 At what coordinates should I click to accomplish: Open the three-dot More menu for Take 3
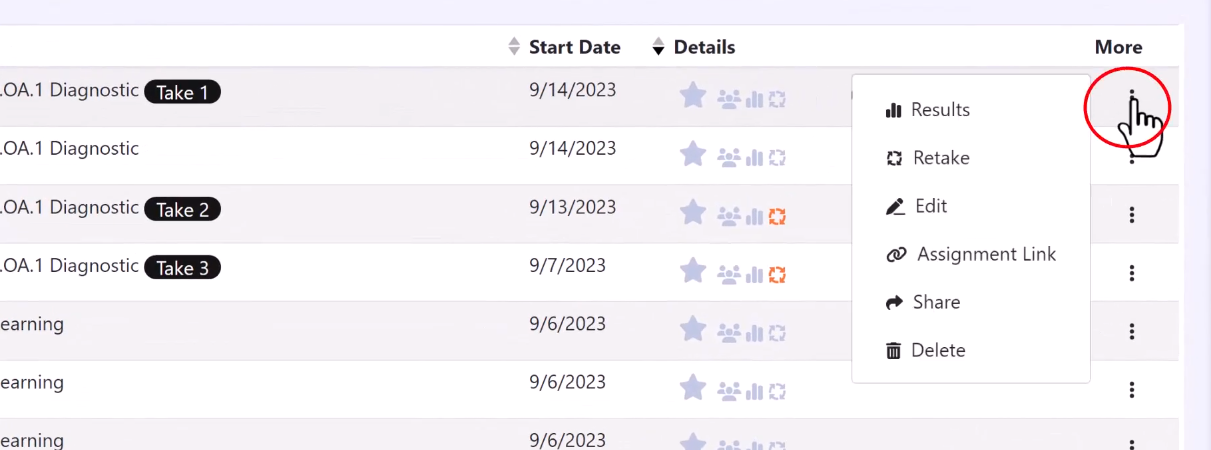(x=1132, y=272)
